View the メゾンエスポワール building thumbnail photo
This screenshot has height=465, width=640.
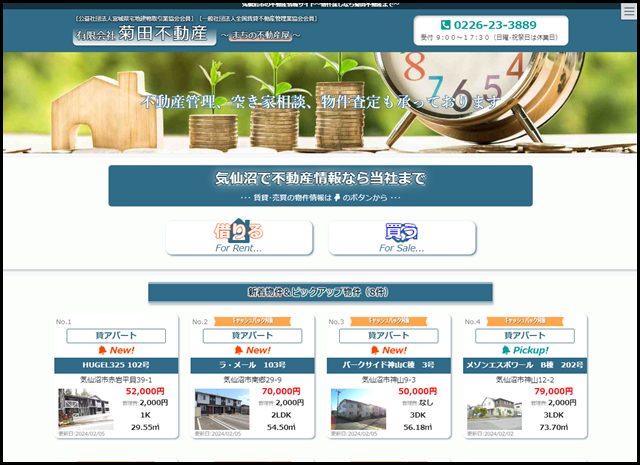coord(494,409)
